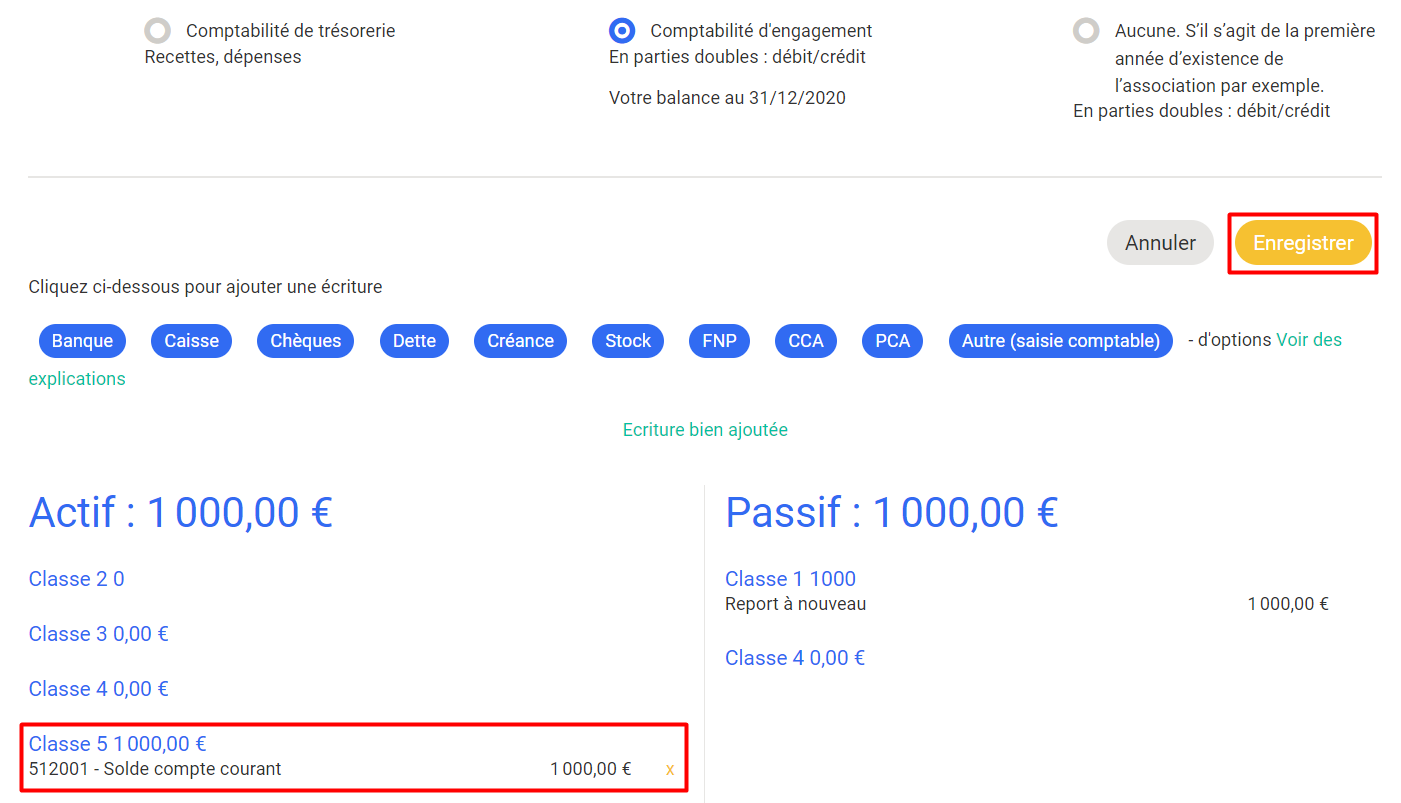Choose the Aucune radio option
The image size is (1401, 803).
pos(1086,31)
